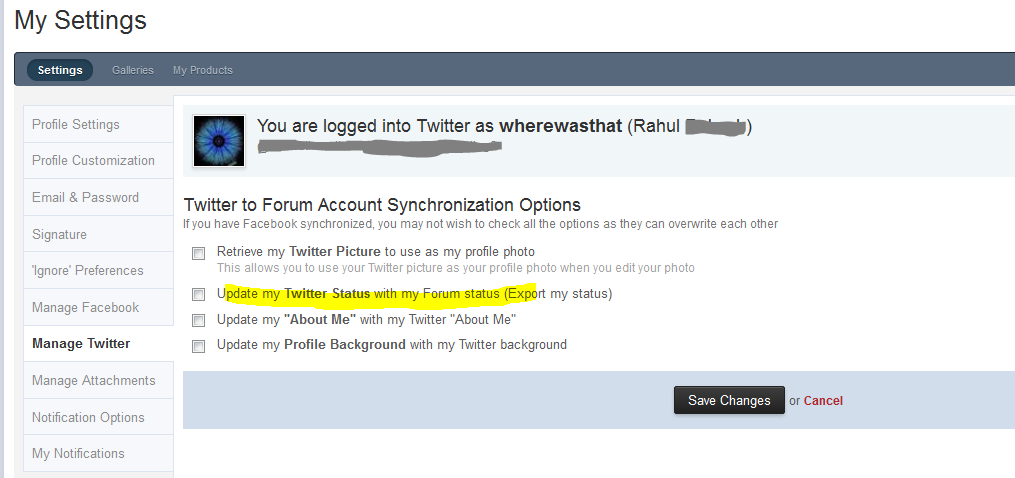This screenshot has width=1015, height=478.
Task: Select the Settings tab
Action: 60,70
